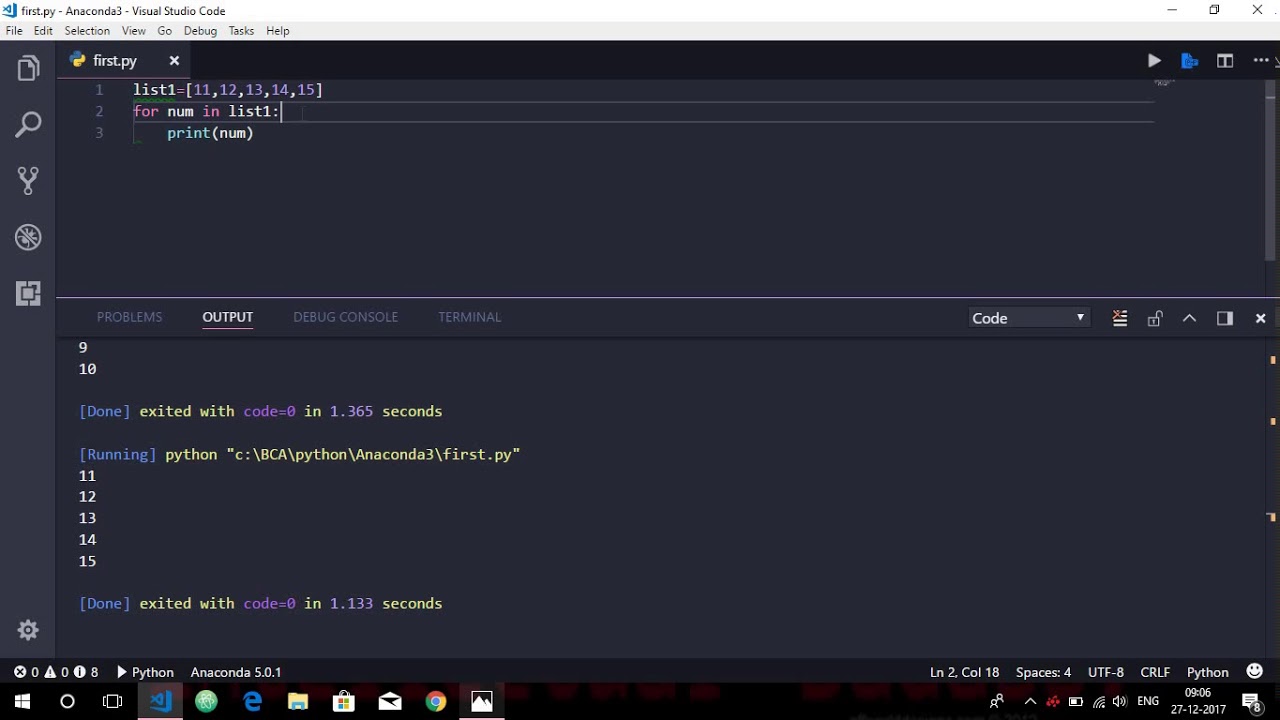Click Ln 2, Col 18 status item

click(964, 672)
